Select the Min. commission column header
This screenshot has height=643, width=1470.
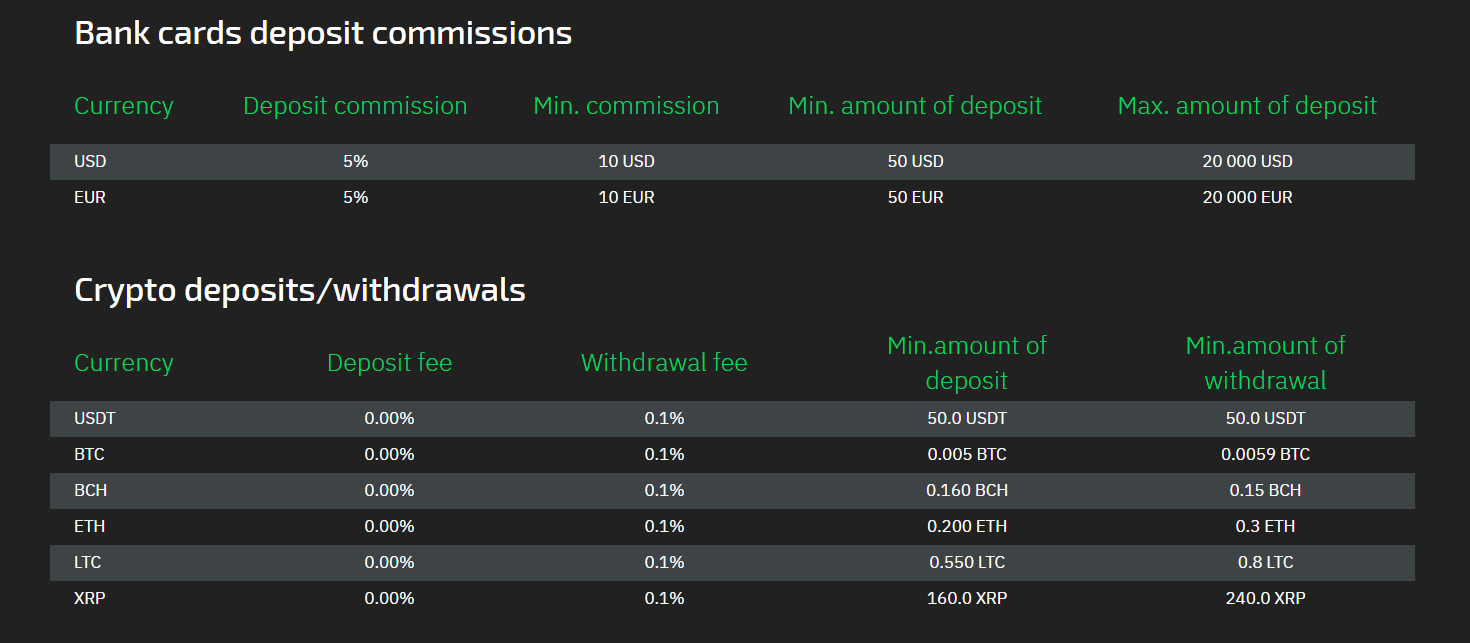click(626, 106)
